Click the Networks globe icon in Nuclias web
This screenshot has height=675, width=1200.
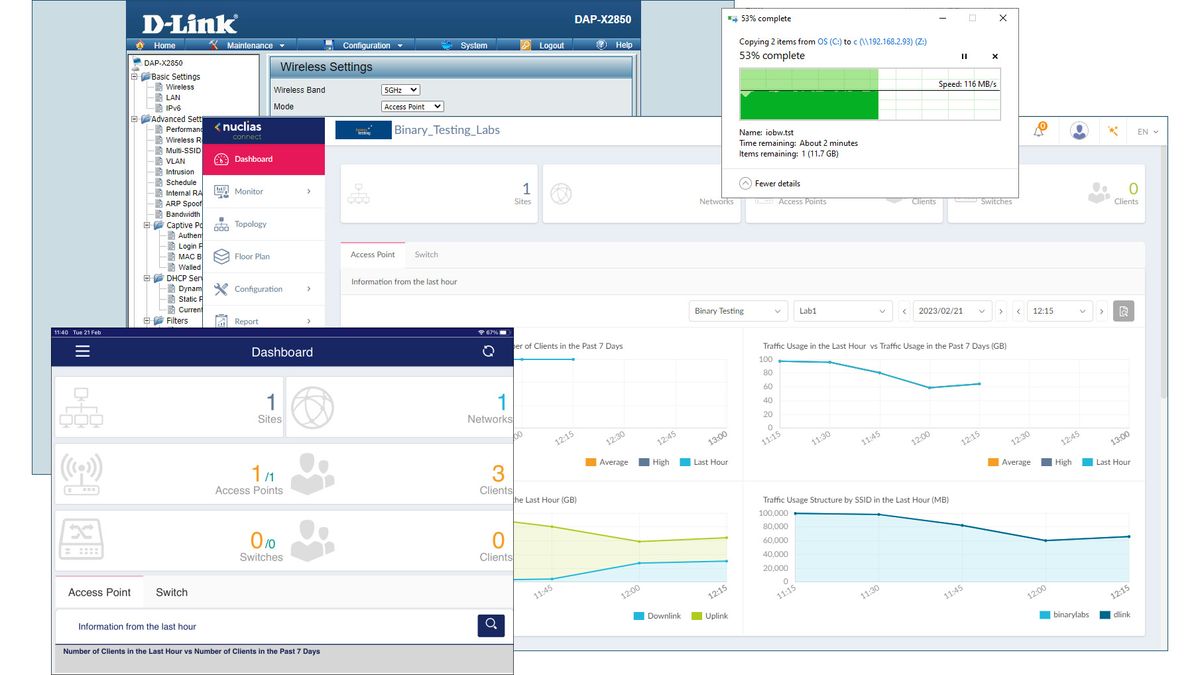561,193
